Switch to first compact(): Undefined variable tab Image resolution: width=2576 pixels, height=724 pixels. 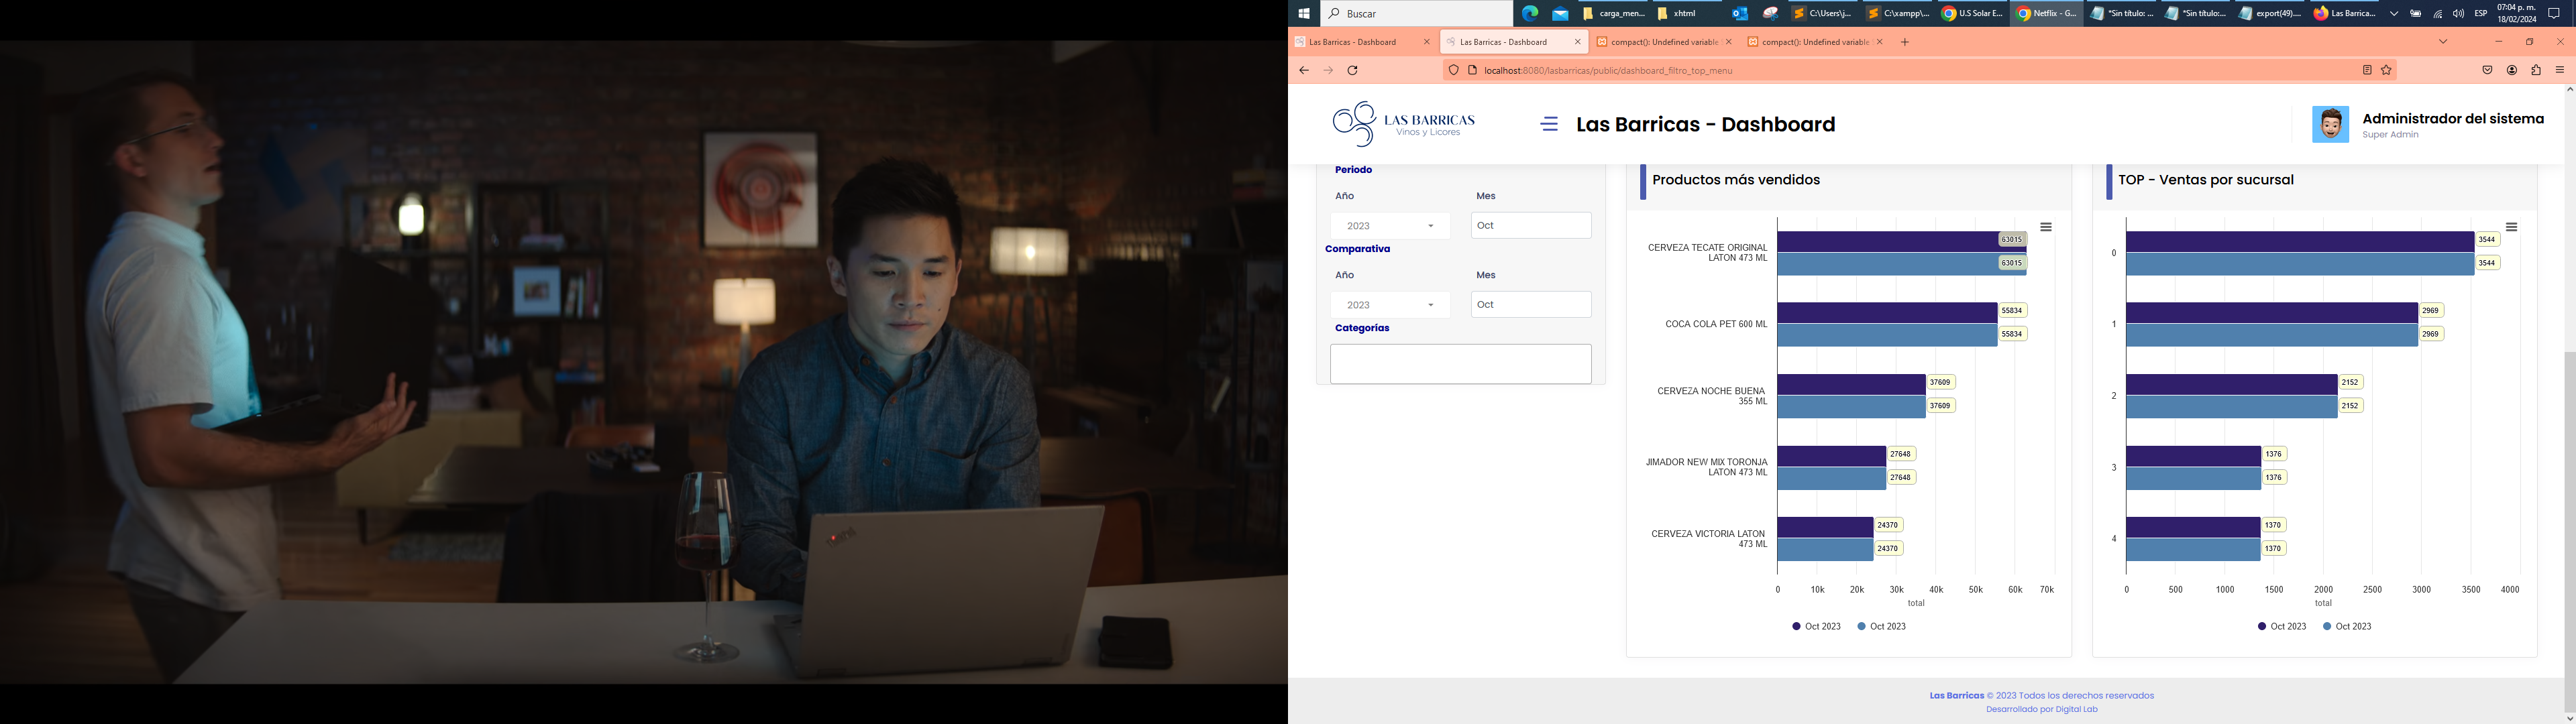click(1656, 42)
